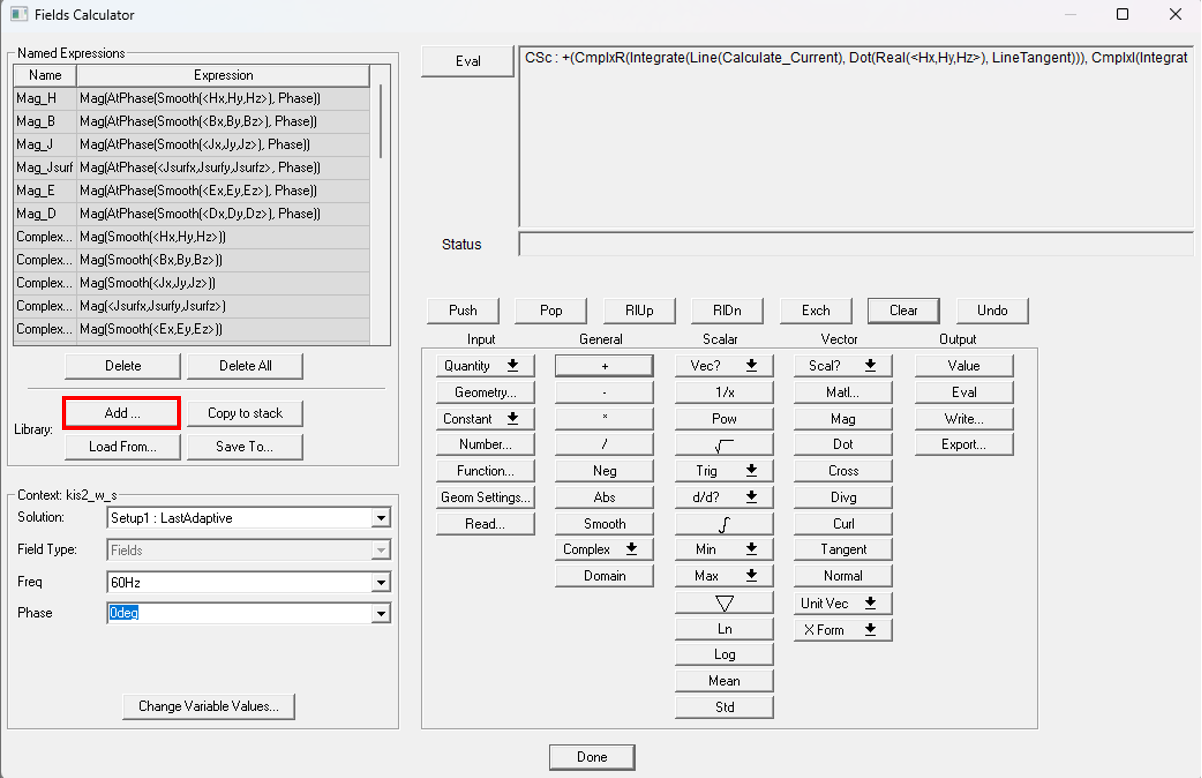The height and width of the screenshot is (778, 1202).
Task: Click Add... in the Library section
Action: (122, 413)
